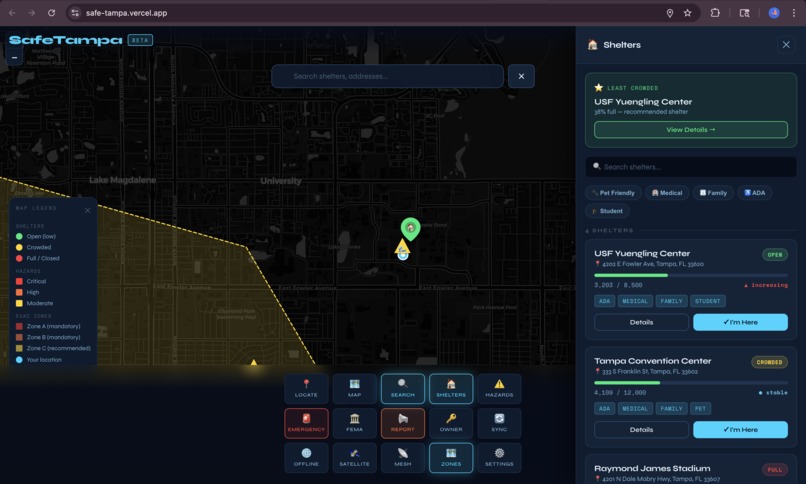Screen dimensions: 806x484
Task: Click the Tampa Convention Center capacity bar
Action: coord(691,383)
